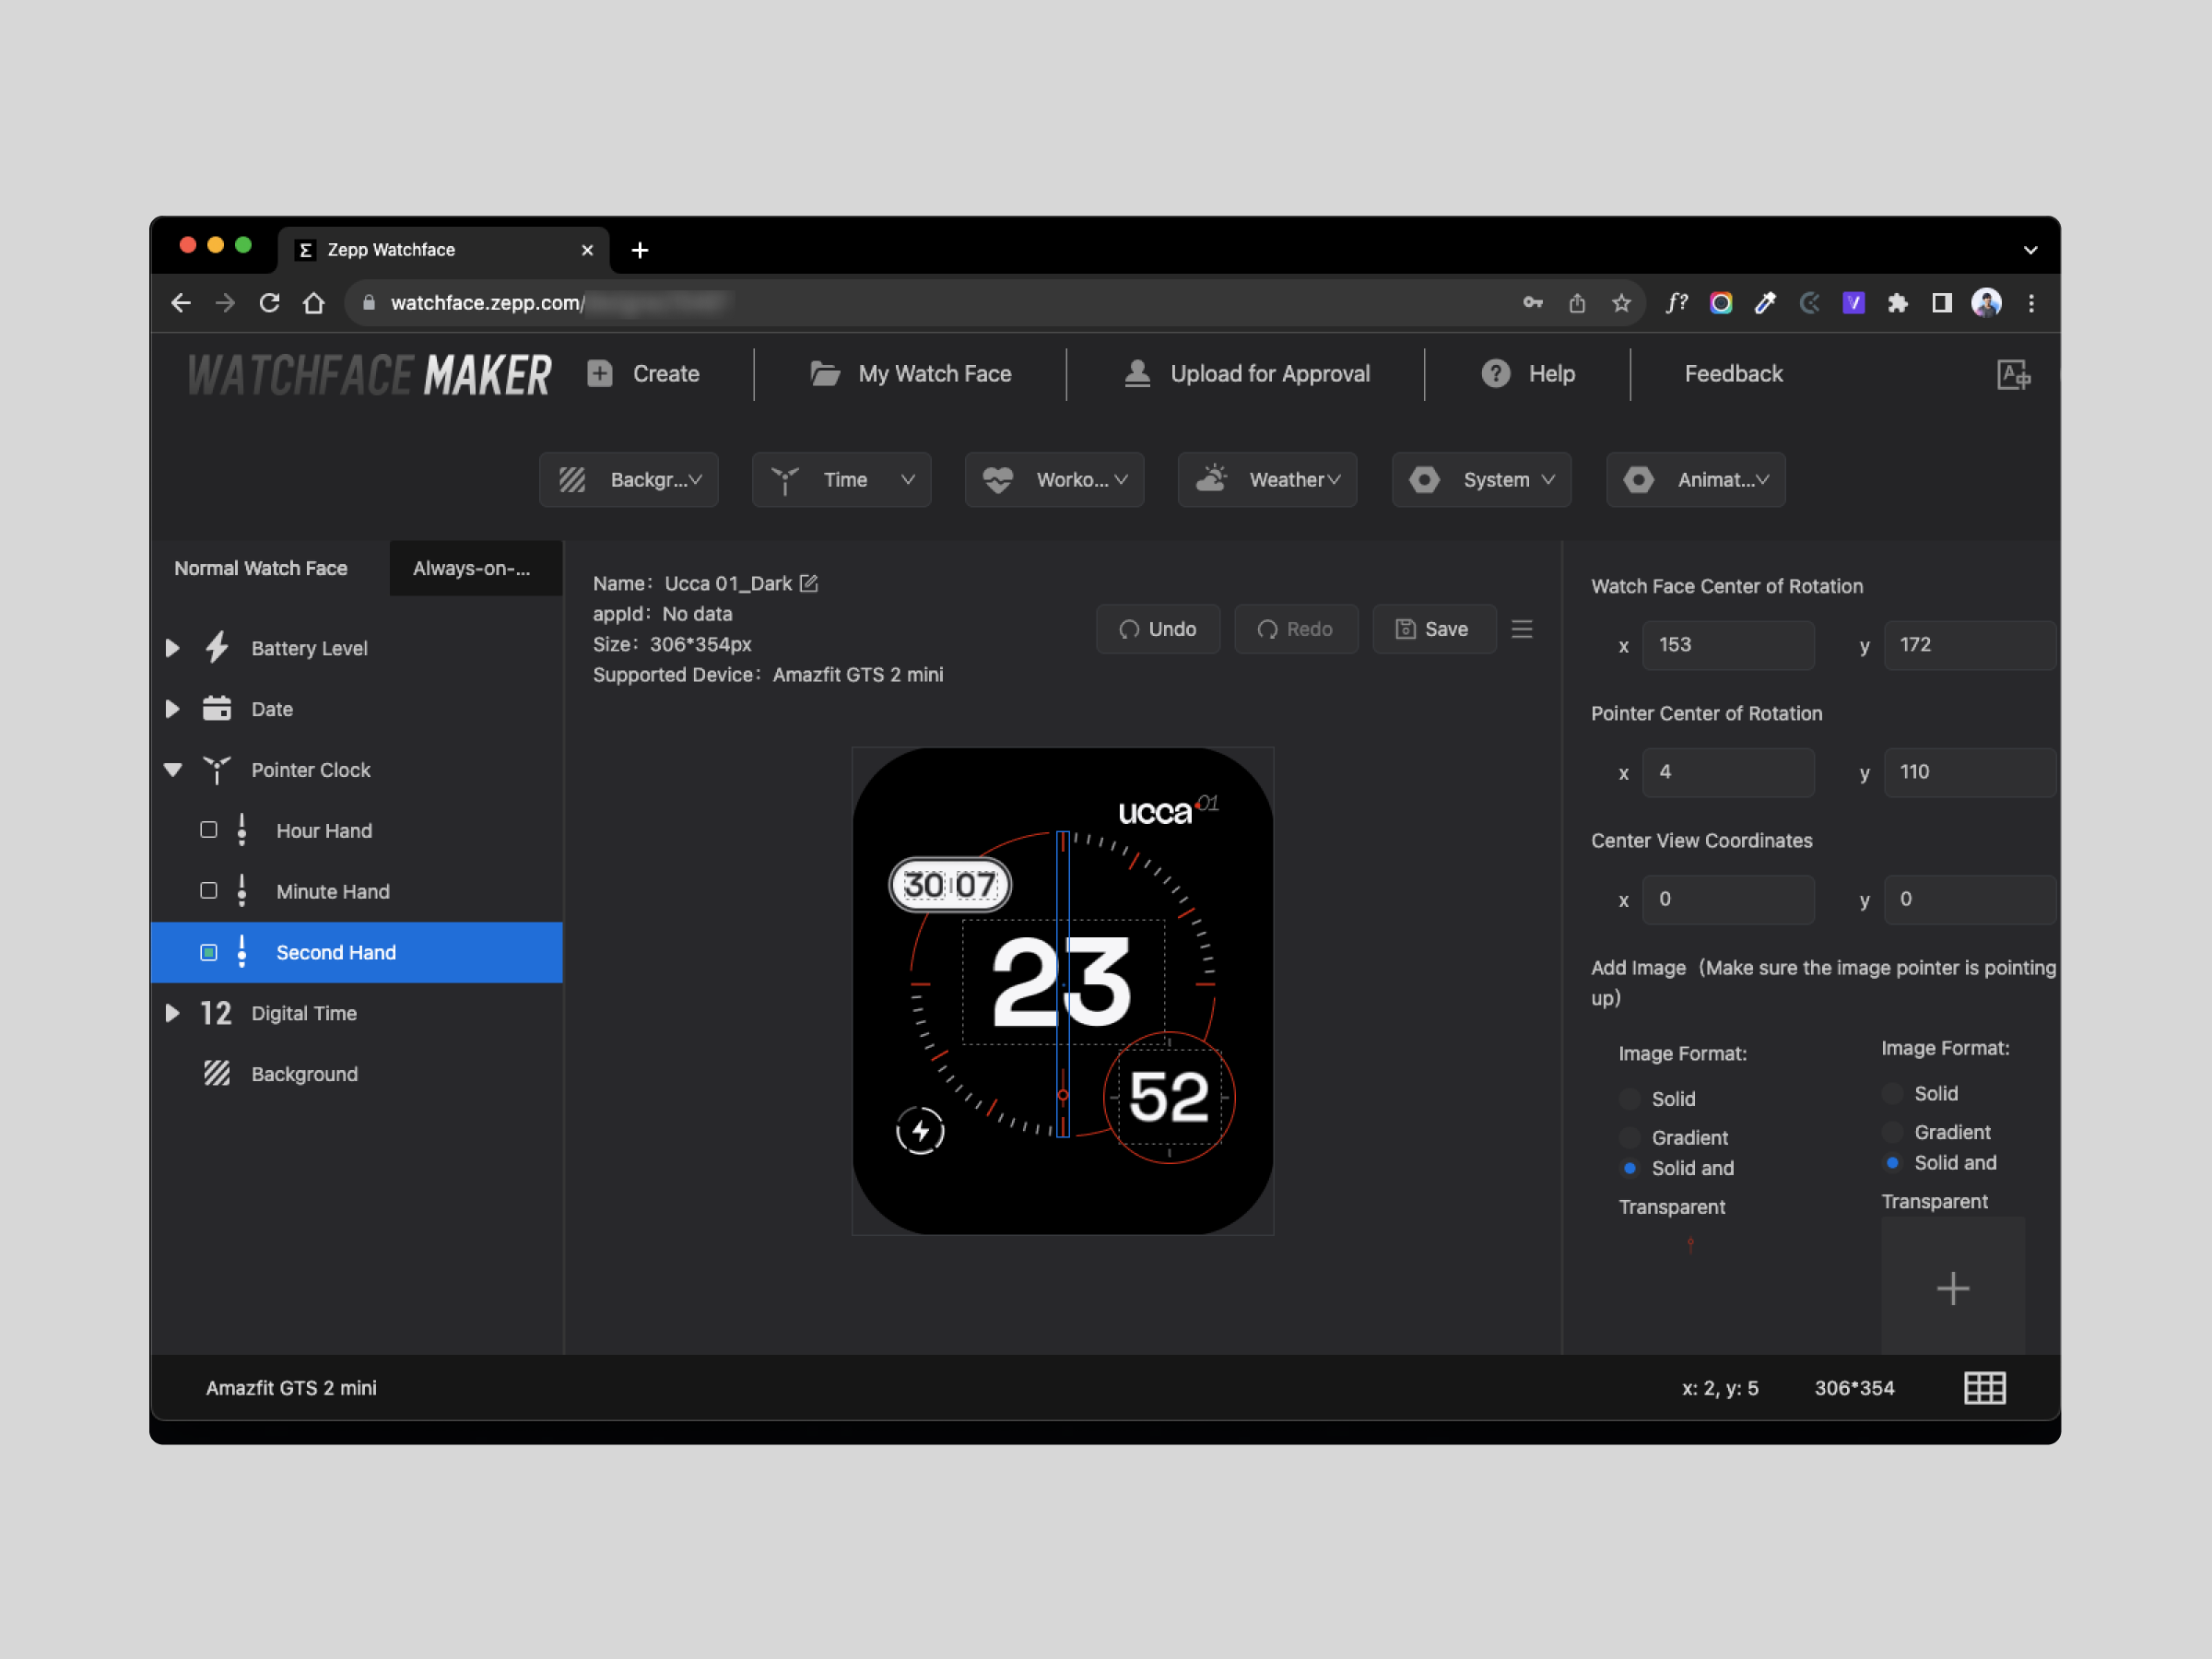
Task: Click the Pointer Center x input field
Action: point(1727,772)
